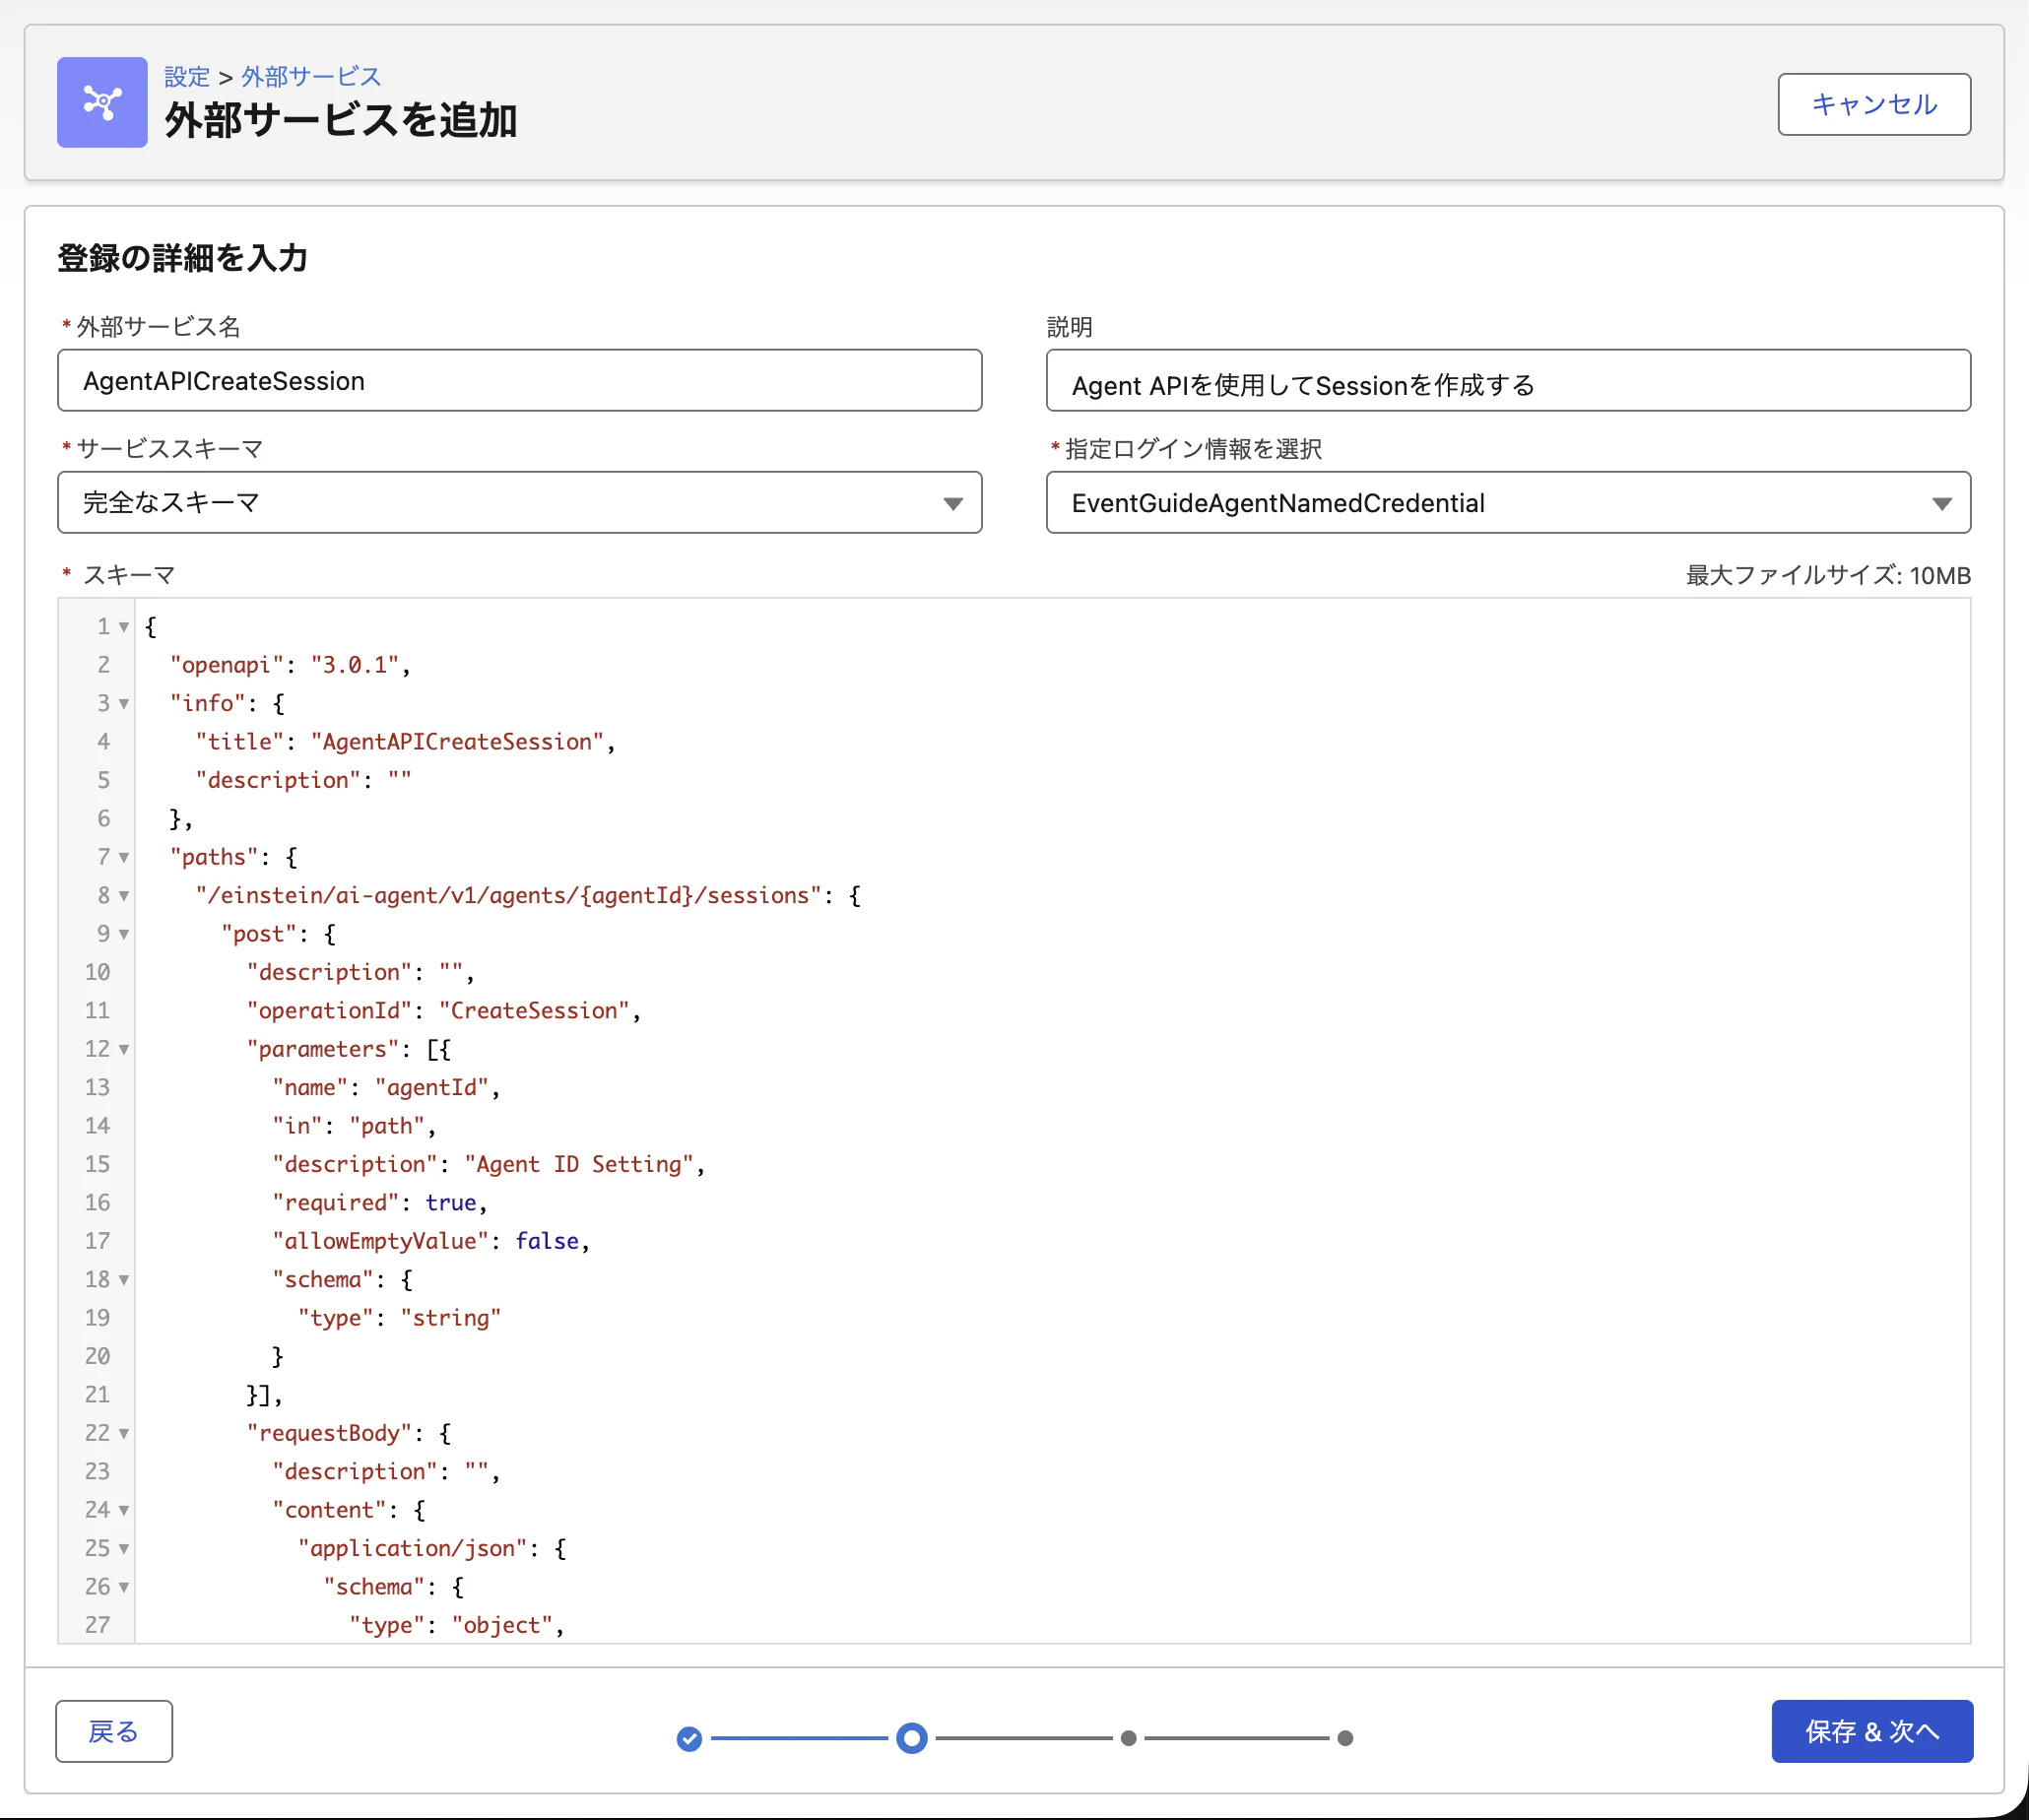The height and width of the screenshot is (1820, 2029).
Task: Collapse the "info" block on line 3
Action: (124, 704)
